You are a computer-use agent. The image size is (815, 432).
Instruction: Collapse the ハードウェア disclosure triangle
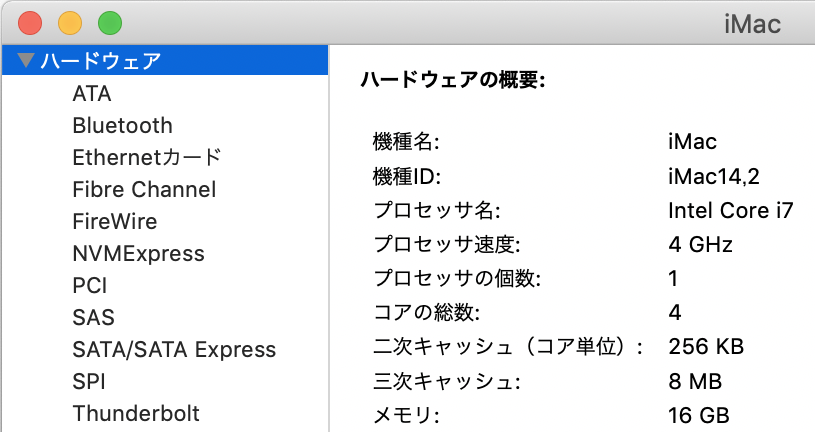point(25,60)
